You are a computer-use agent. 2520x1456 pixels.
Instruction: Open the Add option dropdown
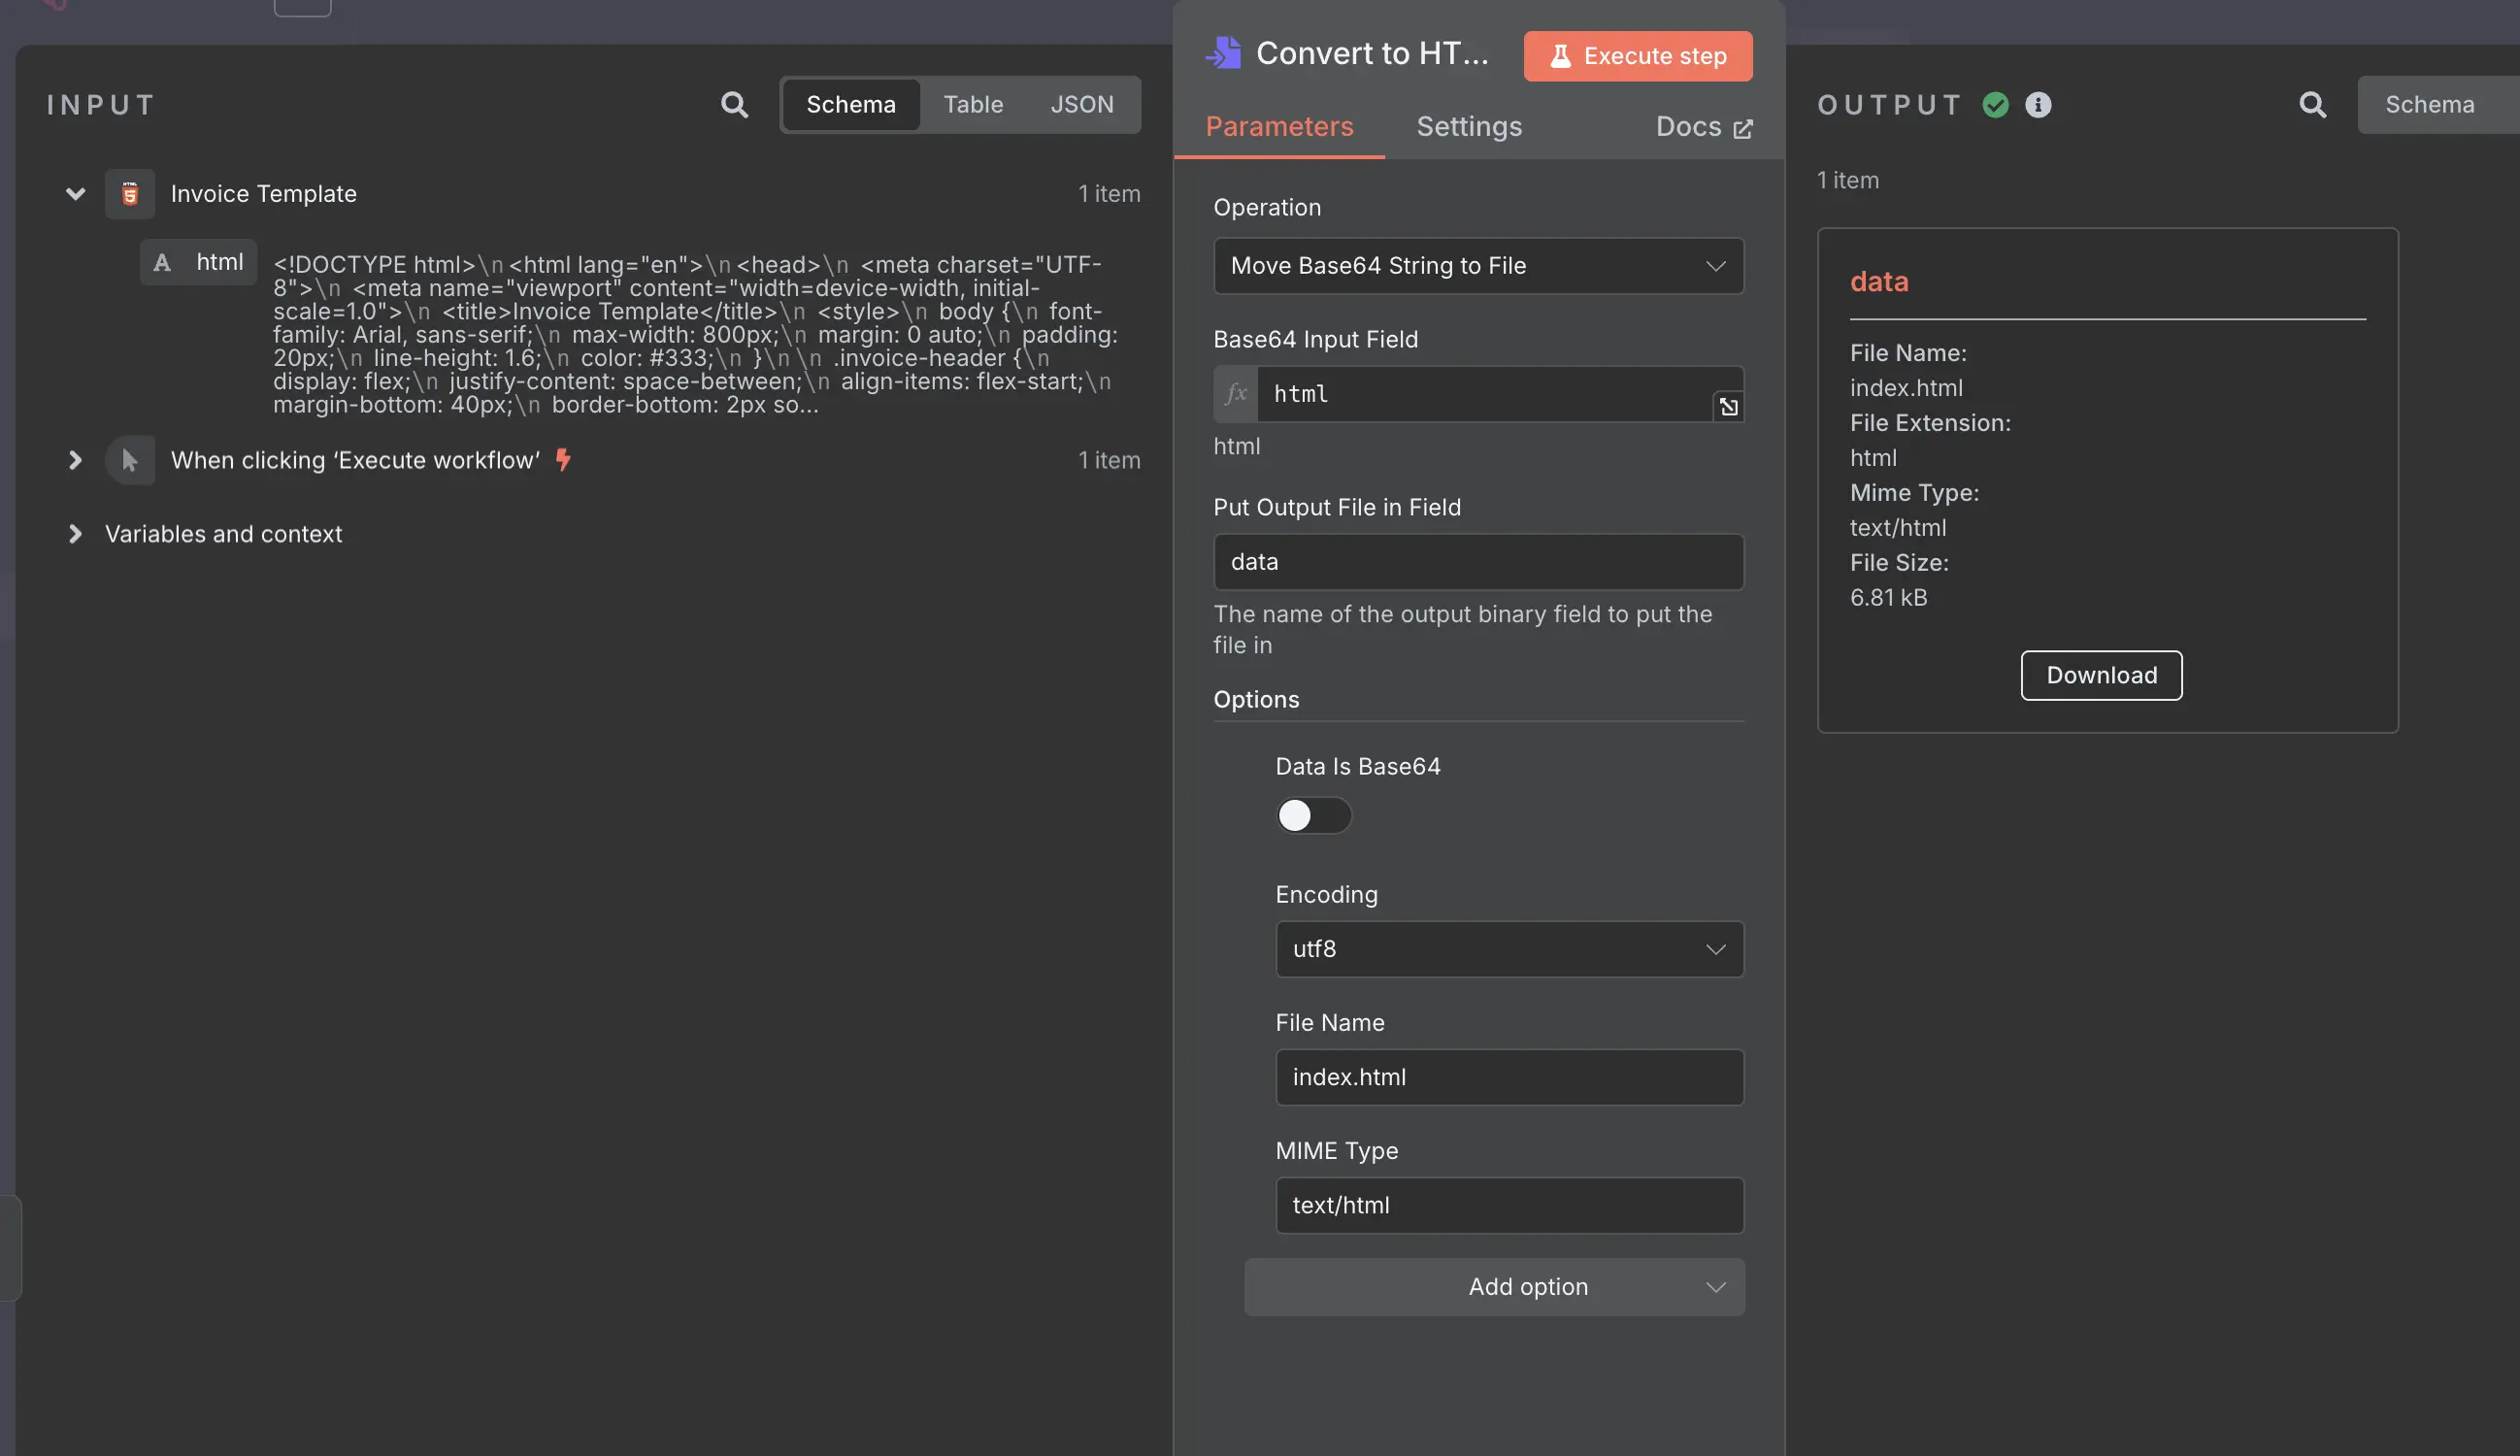pyautogui.click(x=1494, y=1287)
